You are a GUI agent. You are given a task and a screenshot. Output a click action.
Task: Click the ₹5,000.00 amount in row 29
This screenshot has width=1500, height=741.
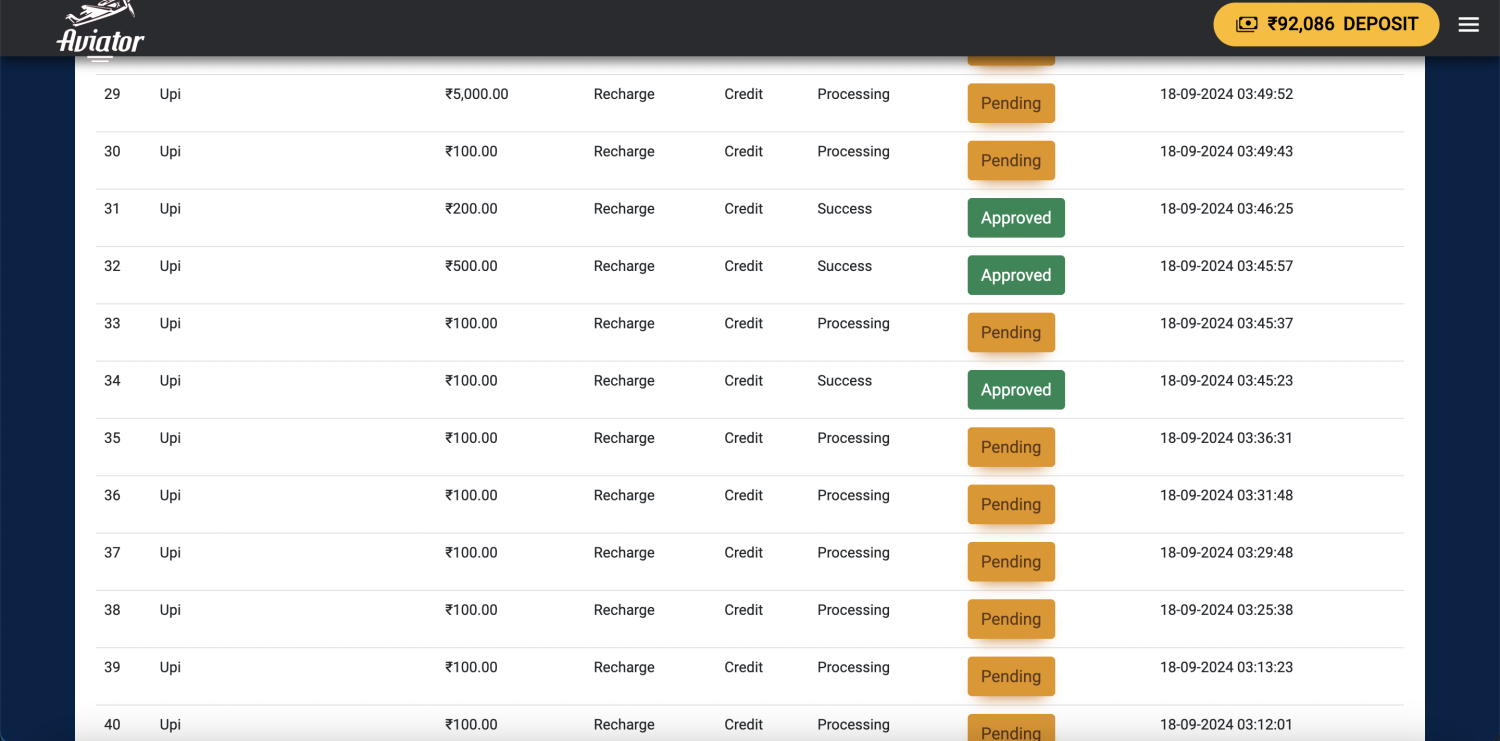click(x=476, y=95)
